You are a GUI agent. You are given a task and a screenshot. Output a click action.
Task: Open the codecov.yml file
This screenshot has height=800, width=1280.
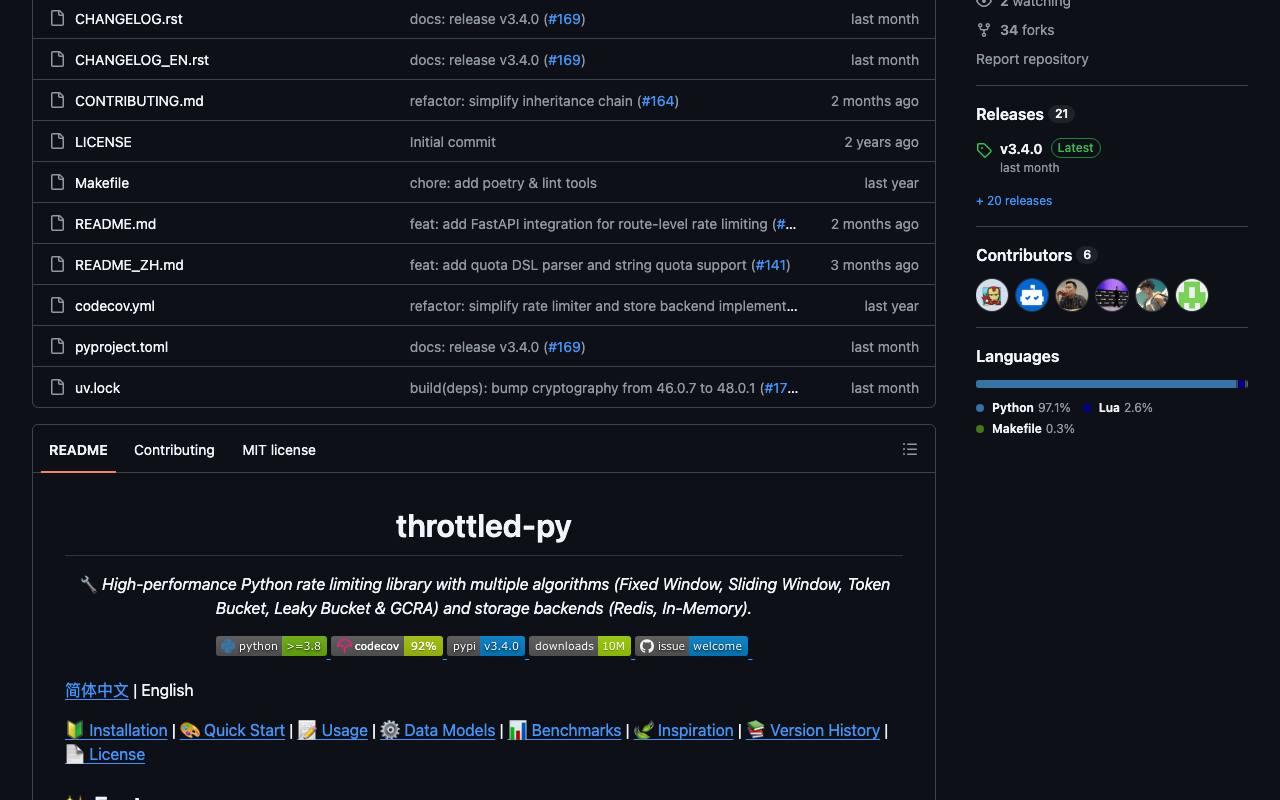click(115, 306)
